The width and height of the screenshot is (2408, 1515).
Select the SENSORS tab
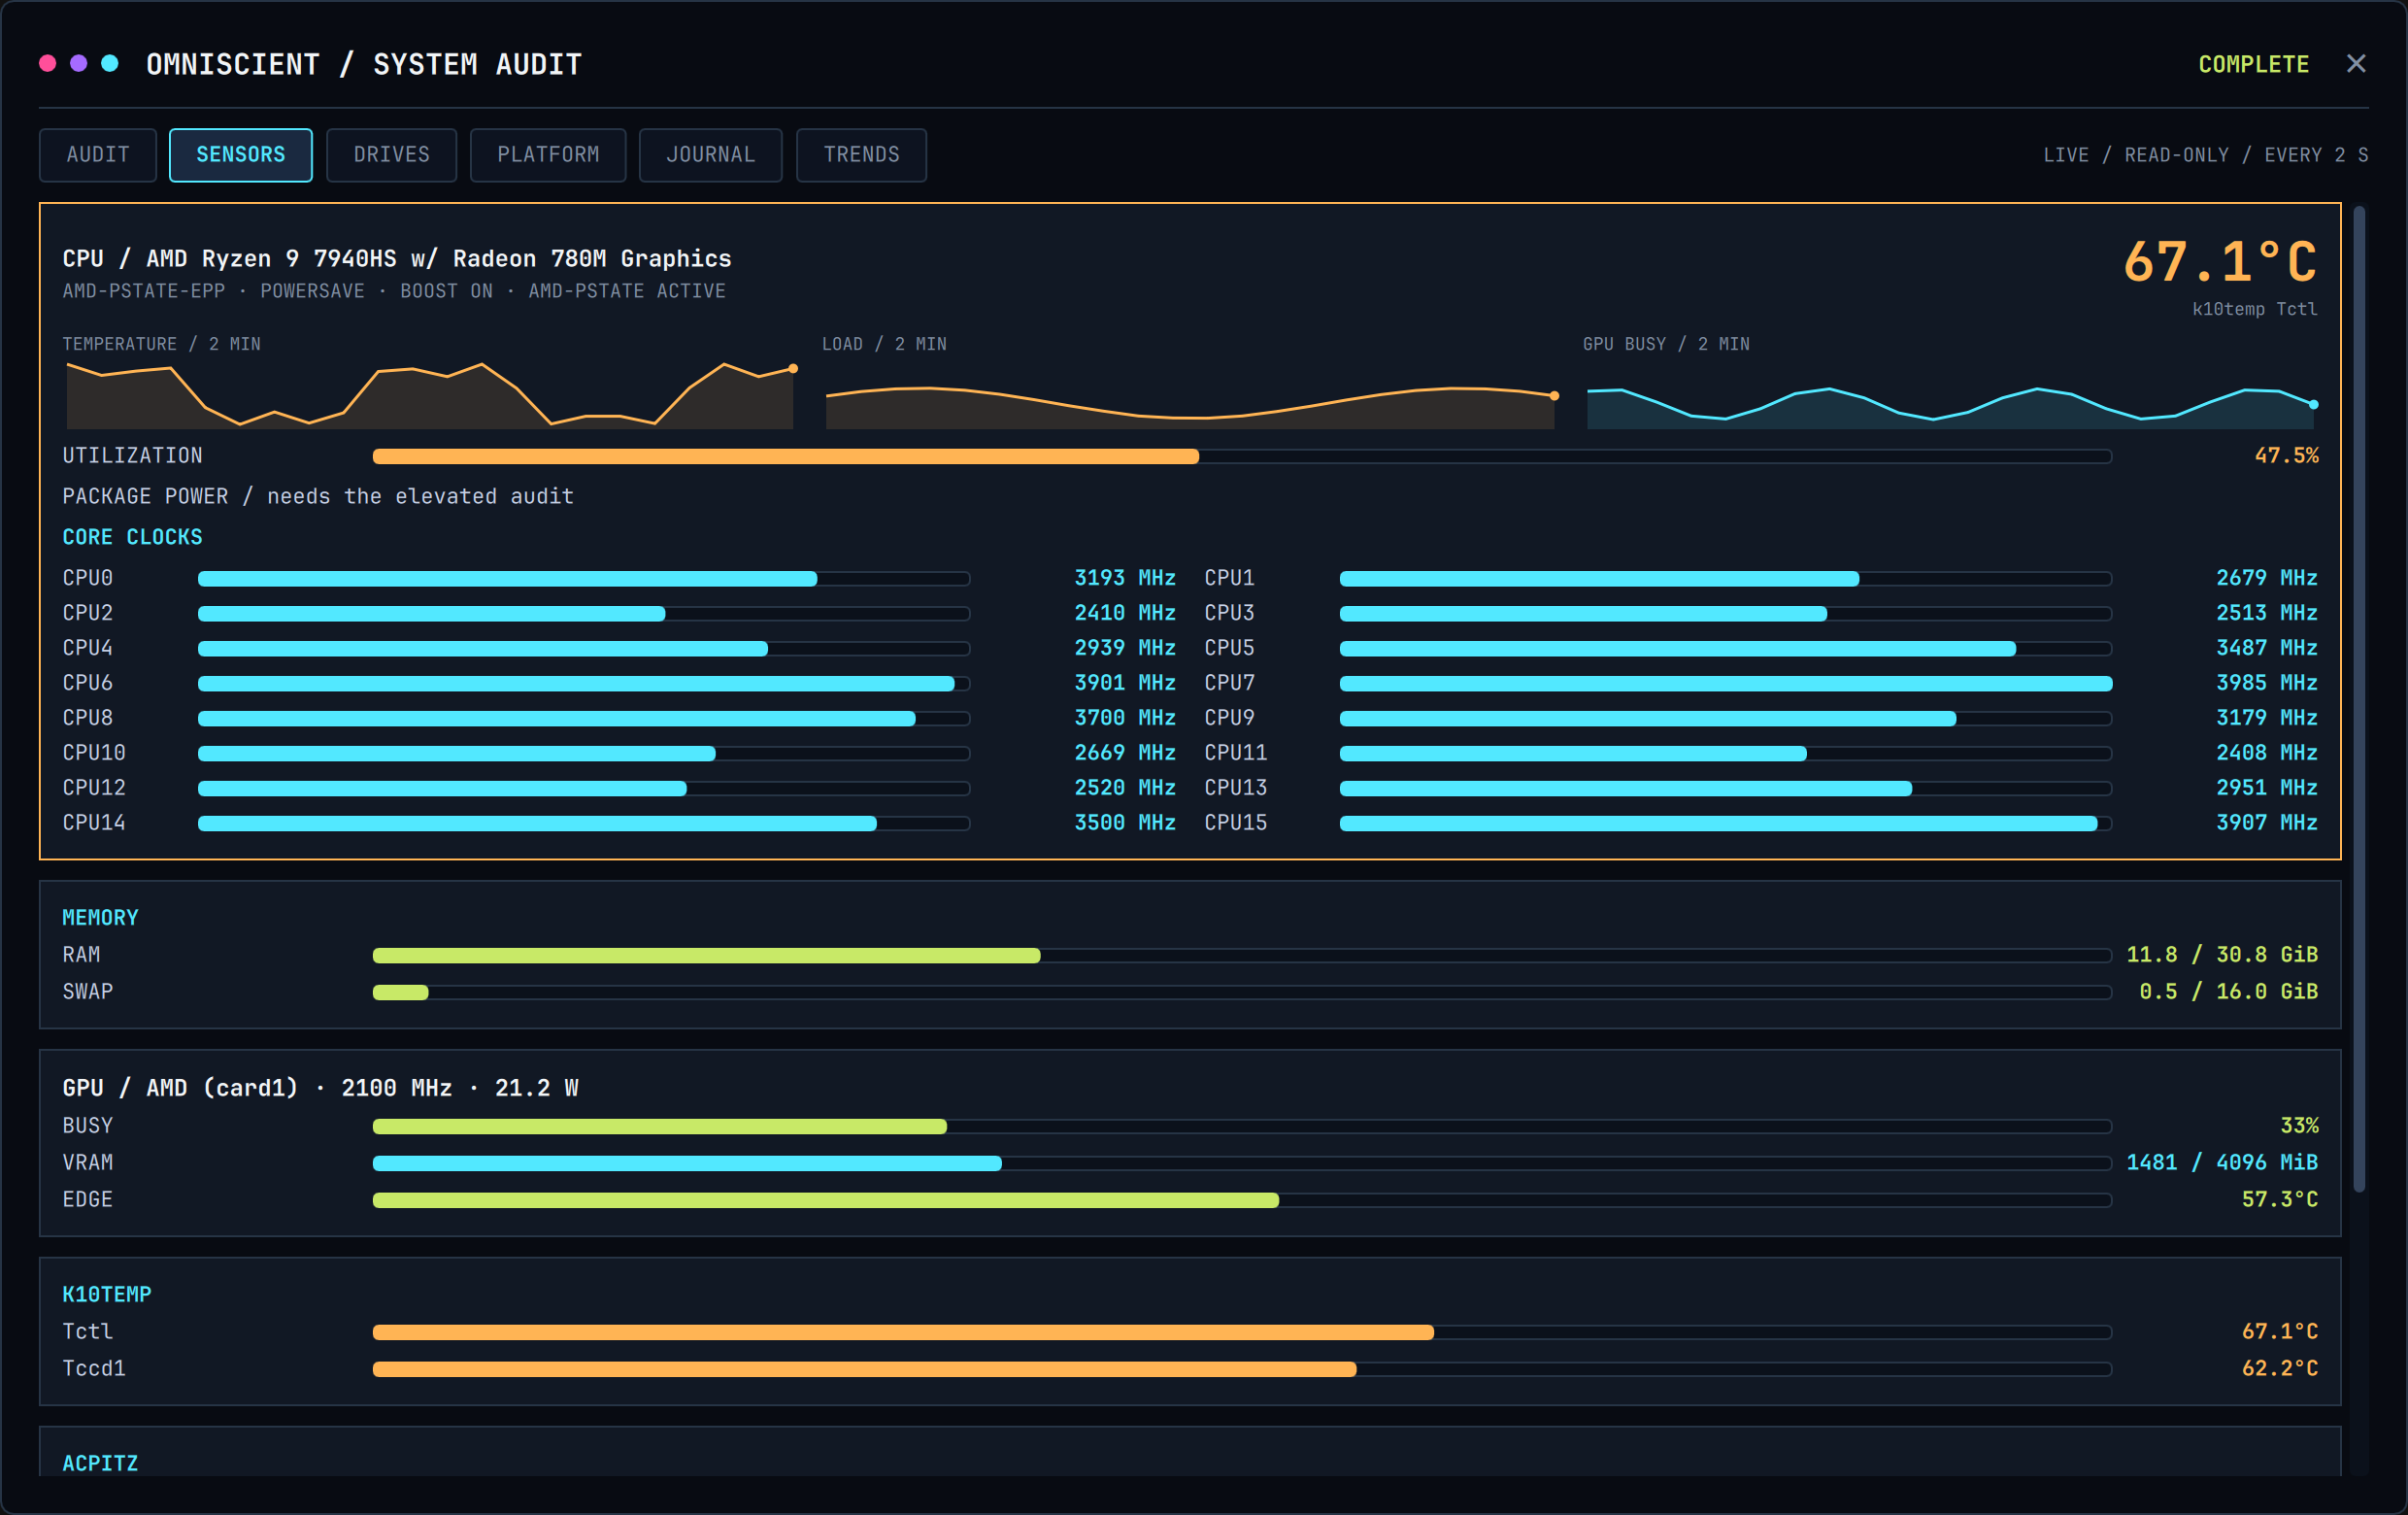point(241,155)
